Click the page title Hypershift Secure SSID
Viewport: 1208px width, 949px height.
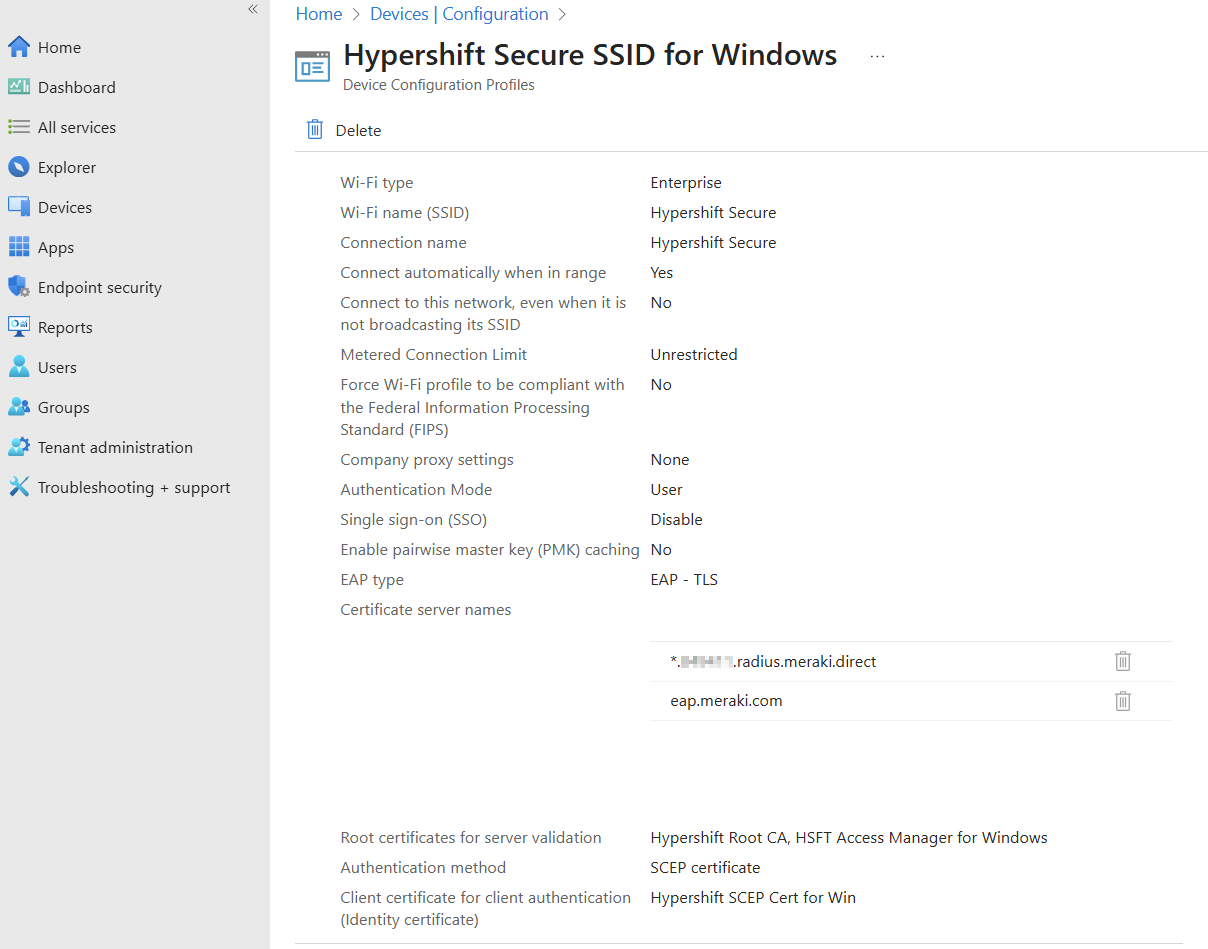pos(590,54)
